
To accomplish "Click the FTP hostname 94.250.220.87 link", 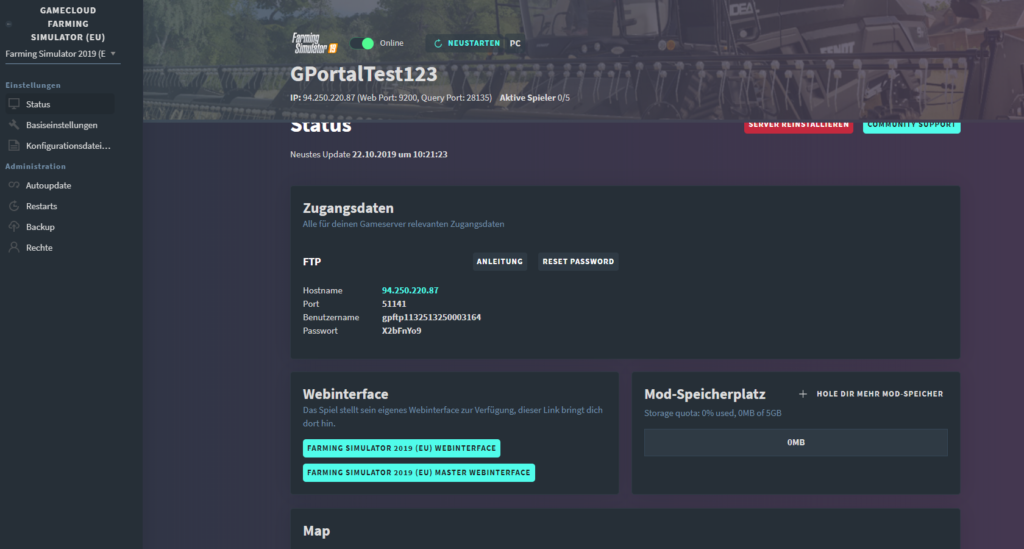I will point(410,290).
